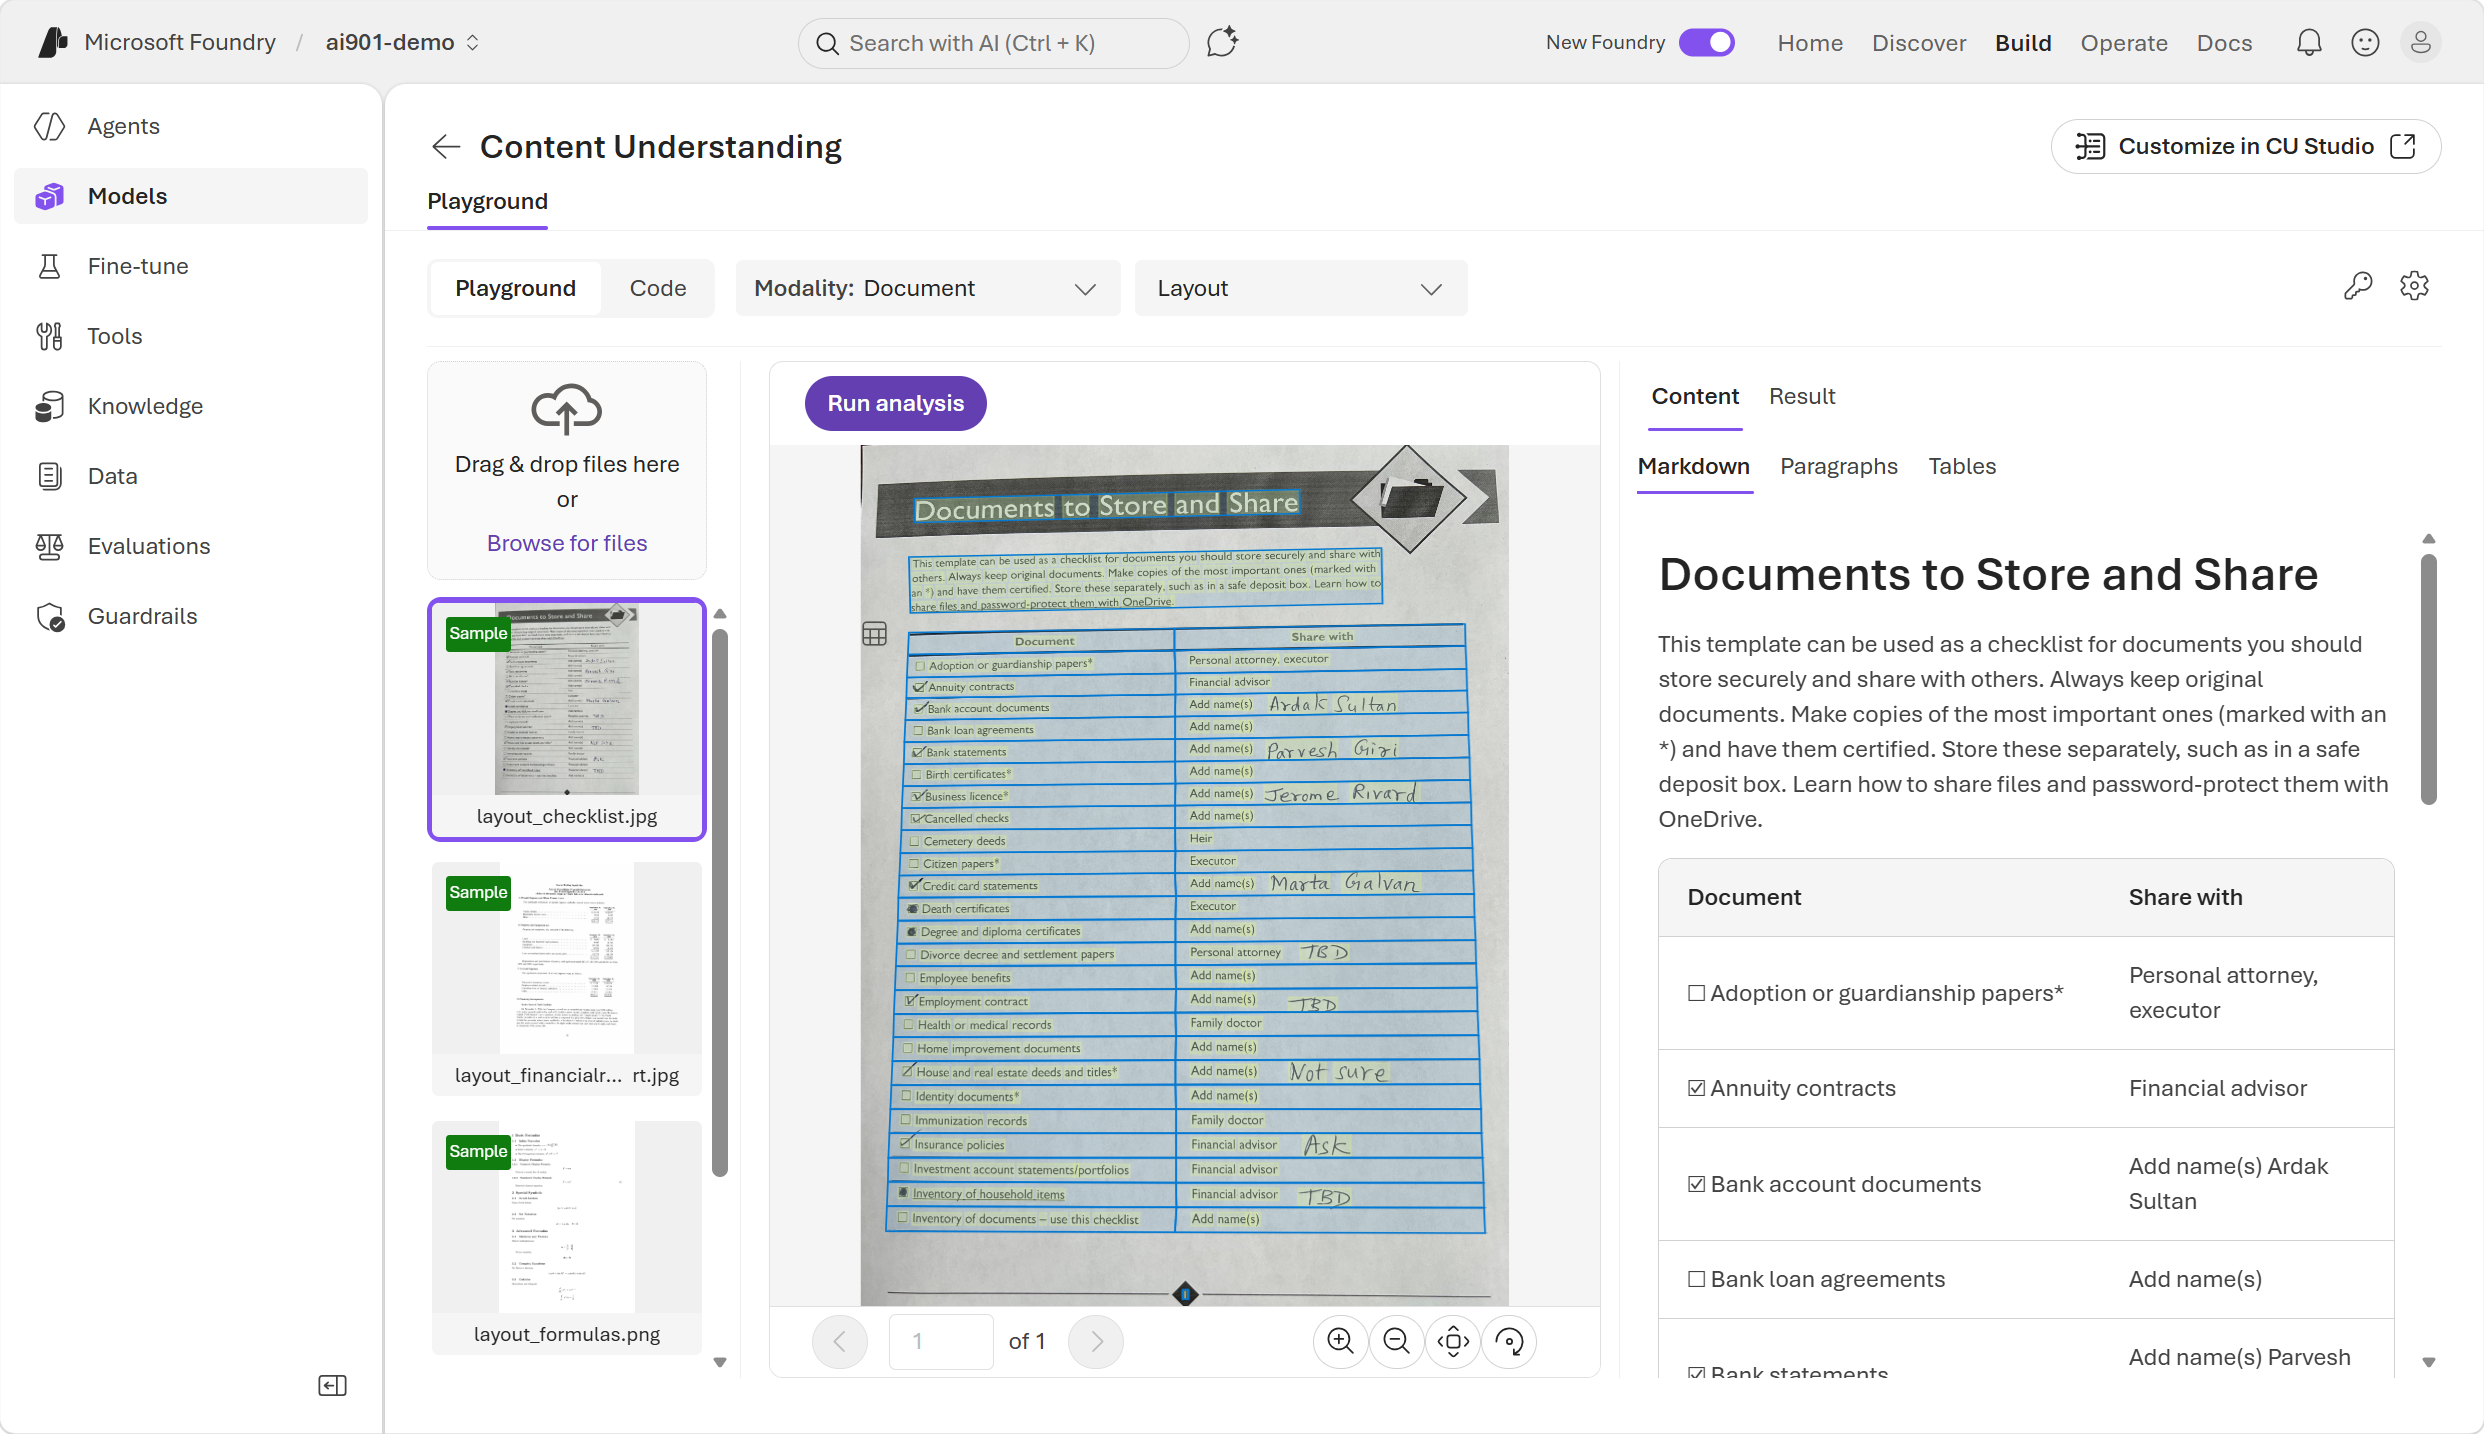Image resolution: width=2484 pixels, height=1434 pixels.
Task: Collapse the sidebar with the panel icon
Action: [332, 1385]
